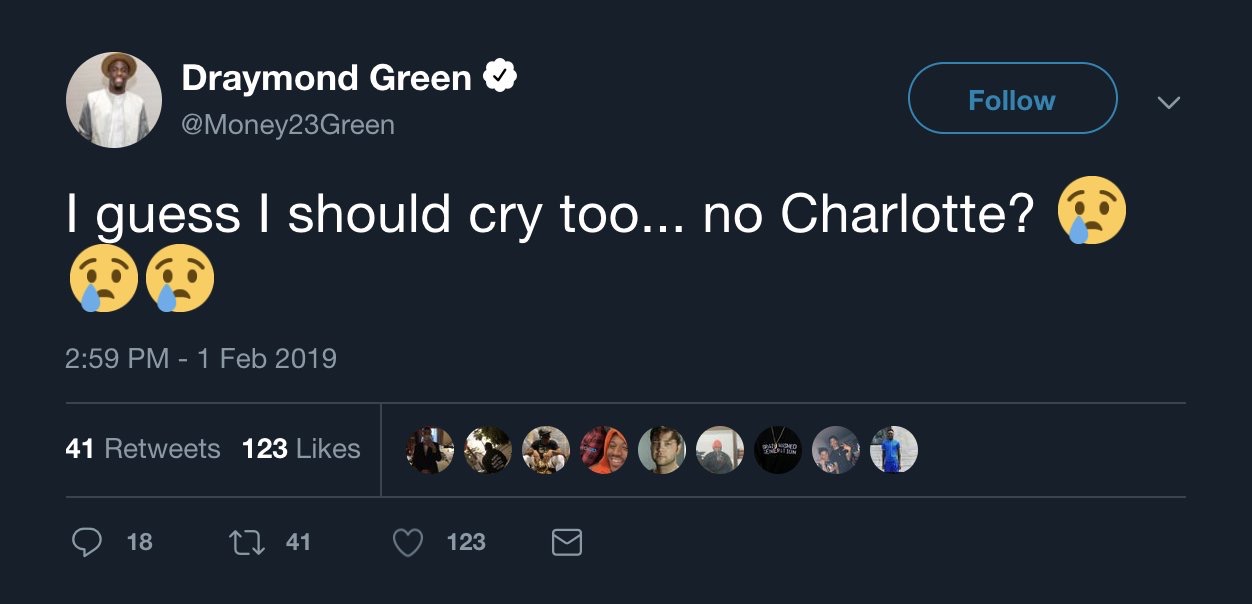The image size is (1252, 604).
Task: Open first liker avatar in the row
Action: click(430, 450)
